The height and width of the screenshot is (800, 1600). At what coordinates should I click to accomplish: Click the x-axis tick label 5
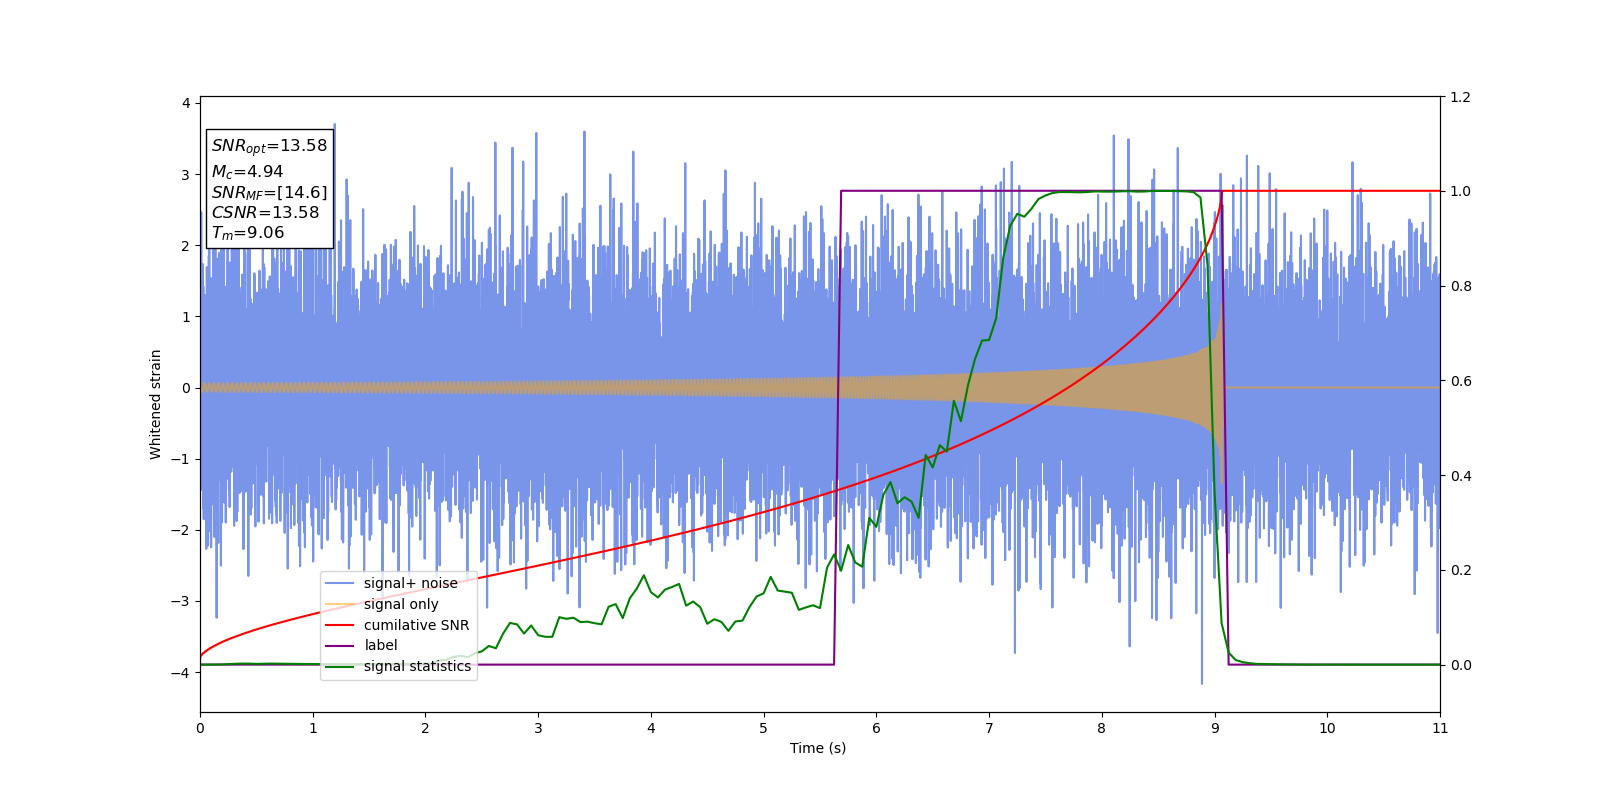[x=764, y=728]
